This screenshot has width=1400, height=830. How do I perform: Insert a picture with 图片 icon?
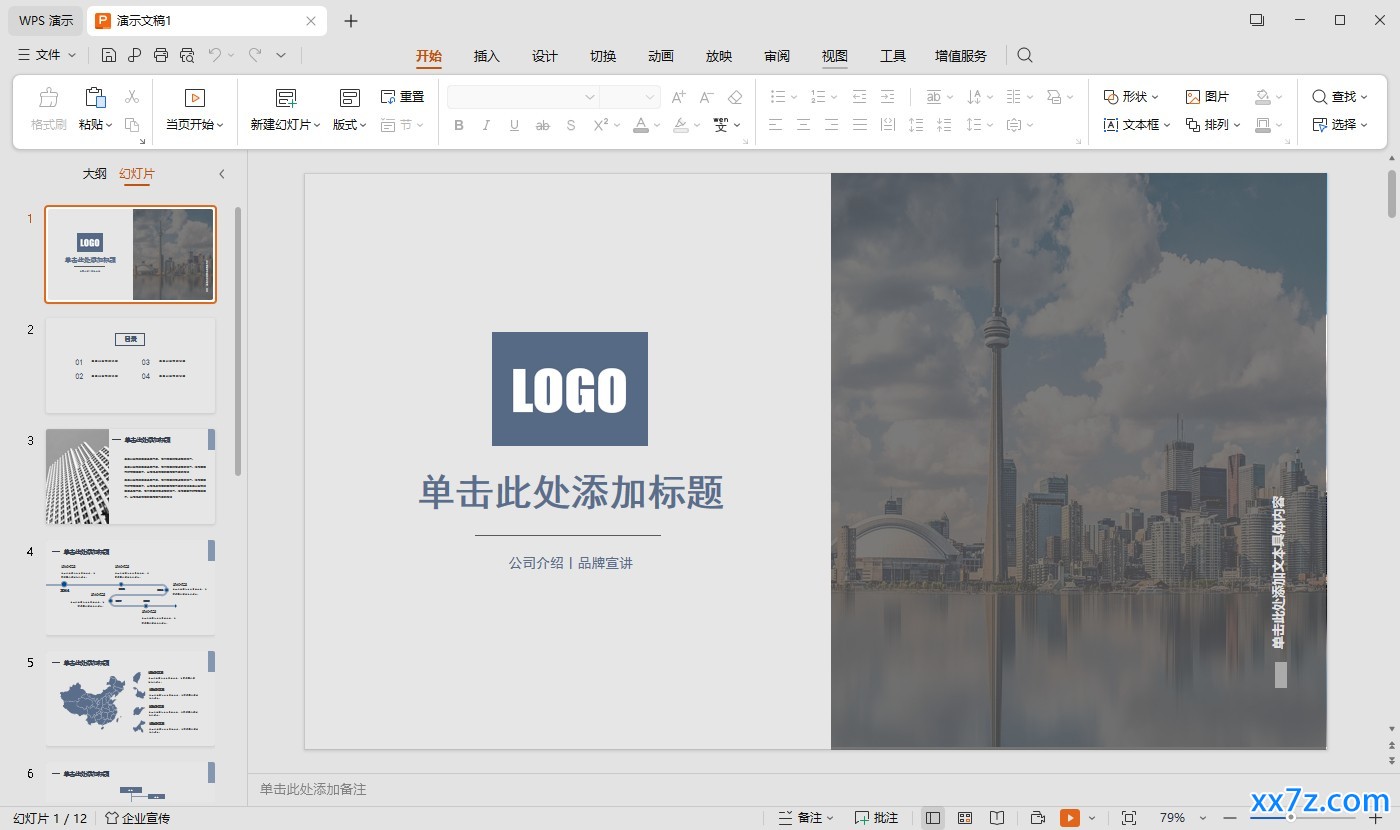click(1207, 97)
